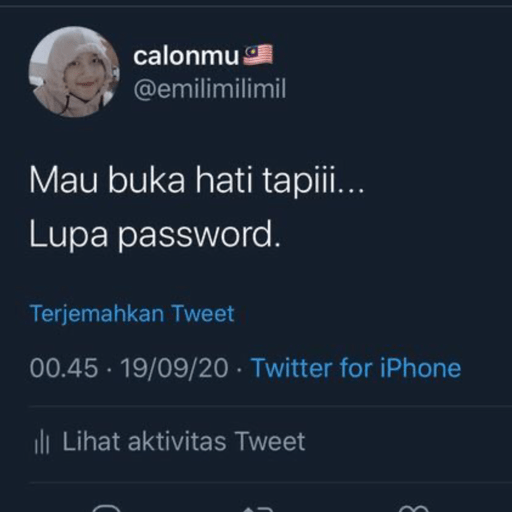This screenshot has width=512, height=512.
Task: Click the Malaysia flag emoji beside calonmu
Action: 258,55
